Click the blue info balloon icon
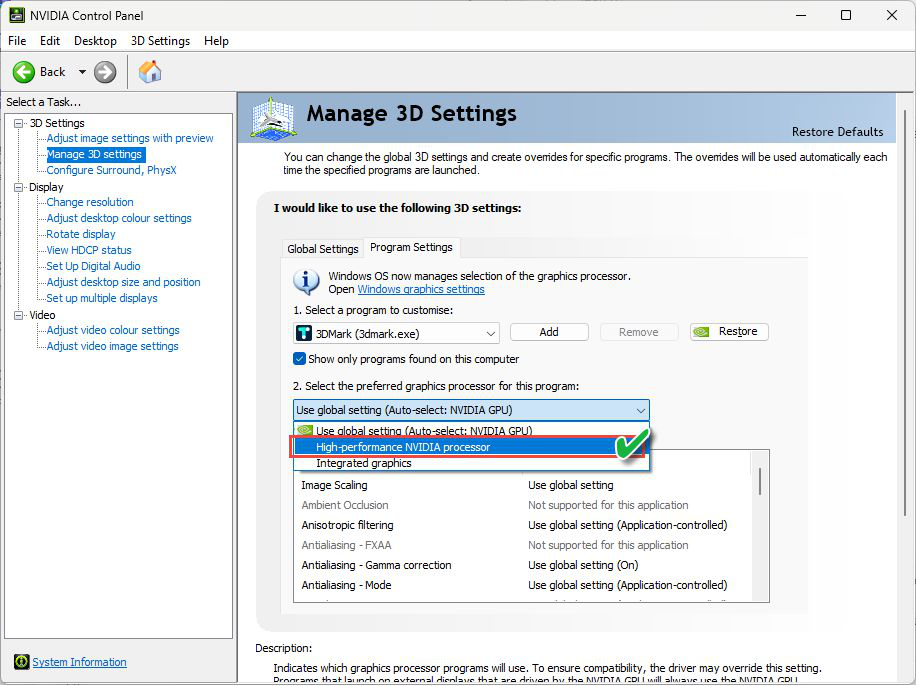The image size is (916, 686). pos(306,282)
